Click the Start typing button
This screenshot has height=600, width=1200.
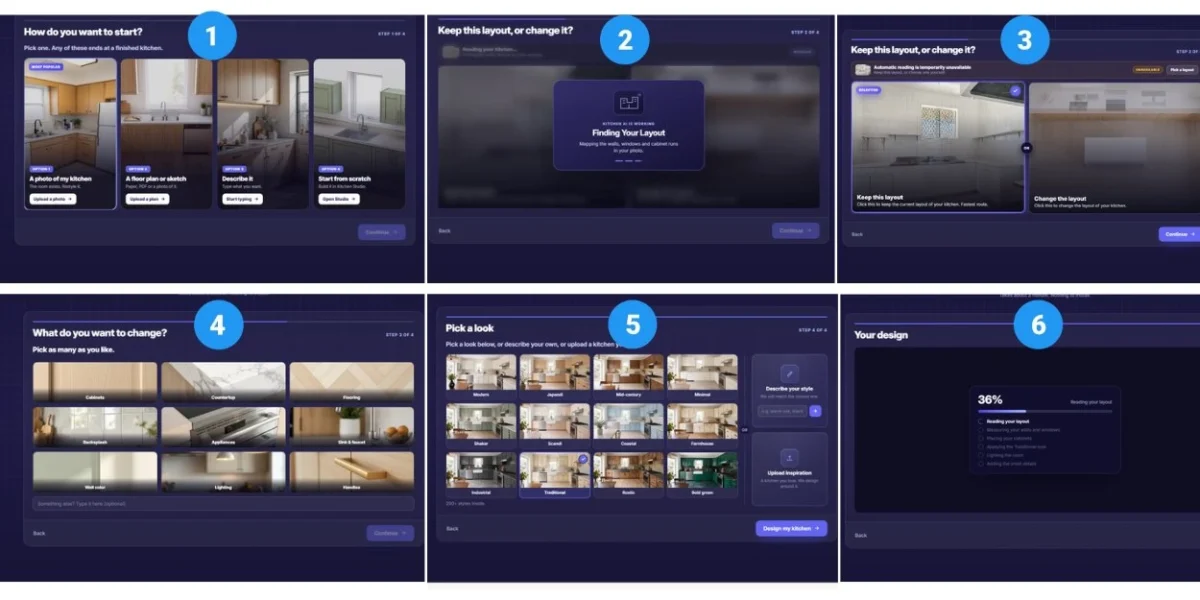pos(242,199)
